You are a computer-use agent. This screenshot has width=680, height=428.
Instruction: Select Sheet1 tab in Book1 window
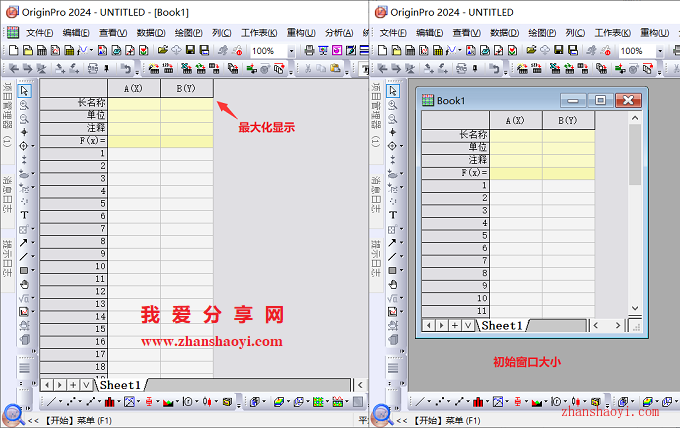click(502, 326)
